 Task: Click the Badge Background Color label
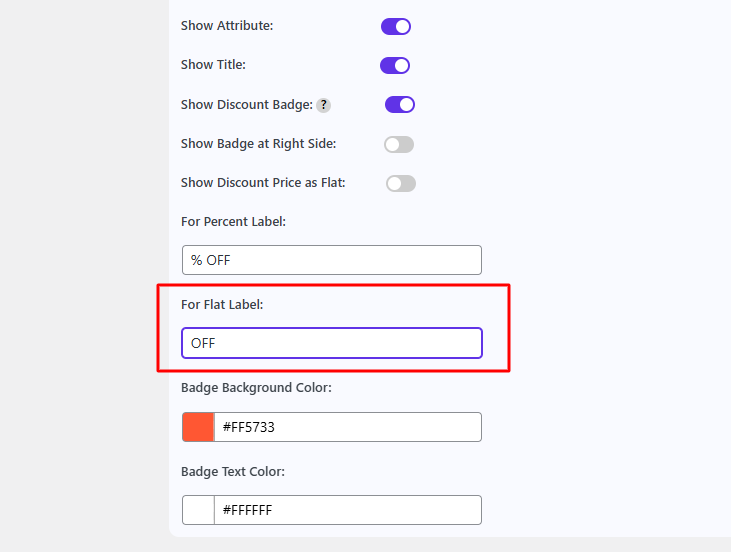point(256,388)
